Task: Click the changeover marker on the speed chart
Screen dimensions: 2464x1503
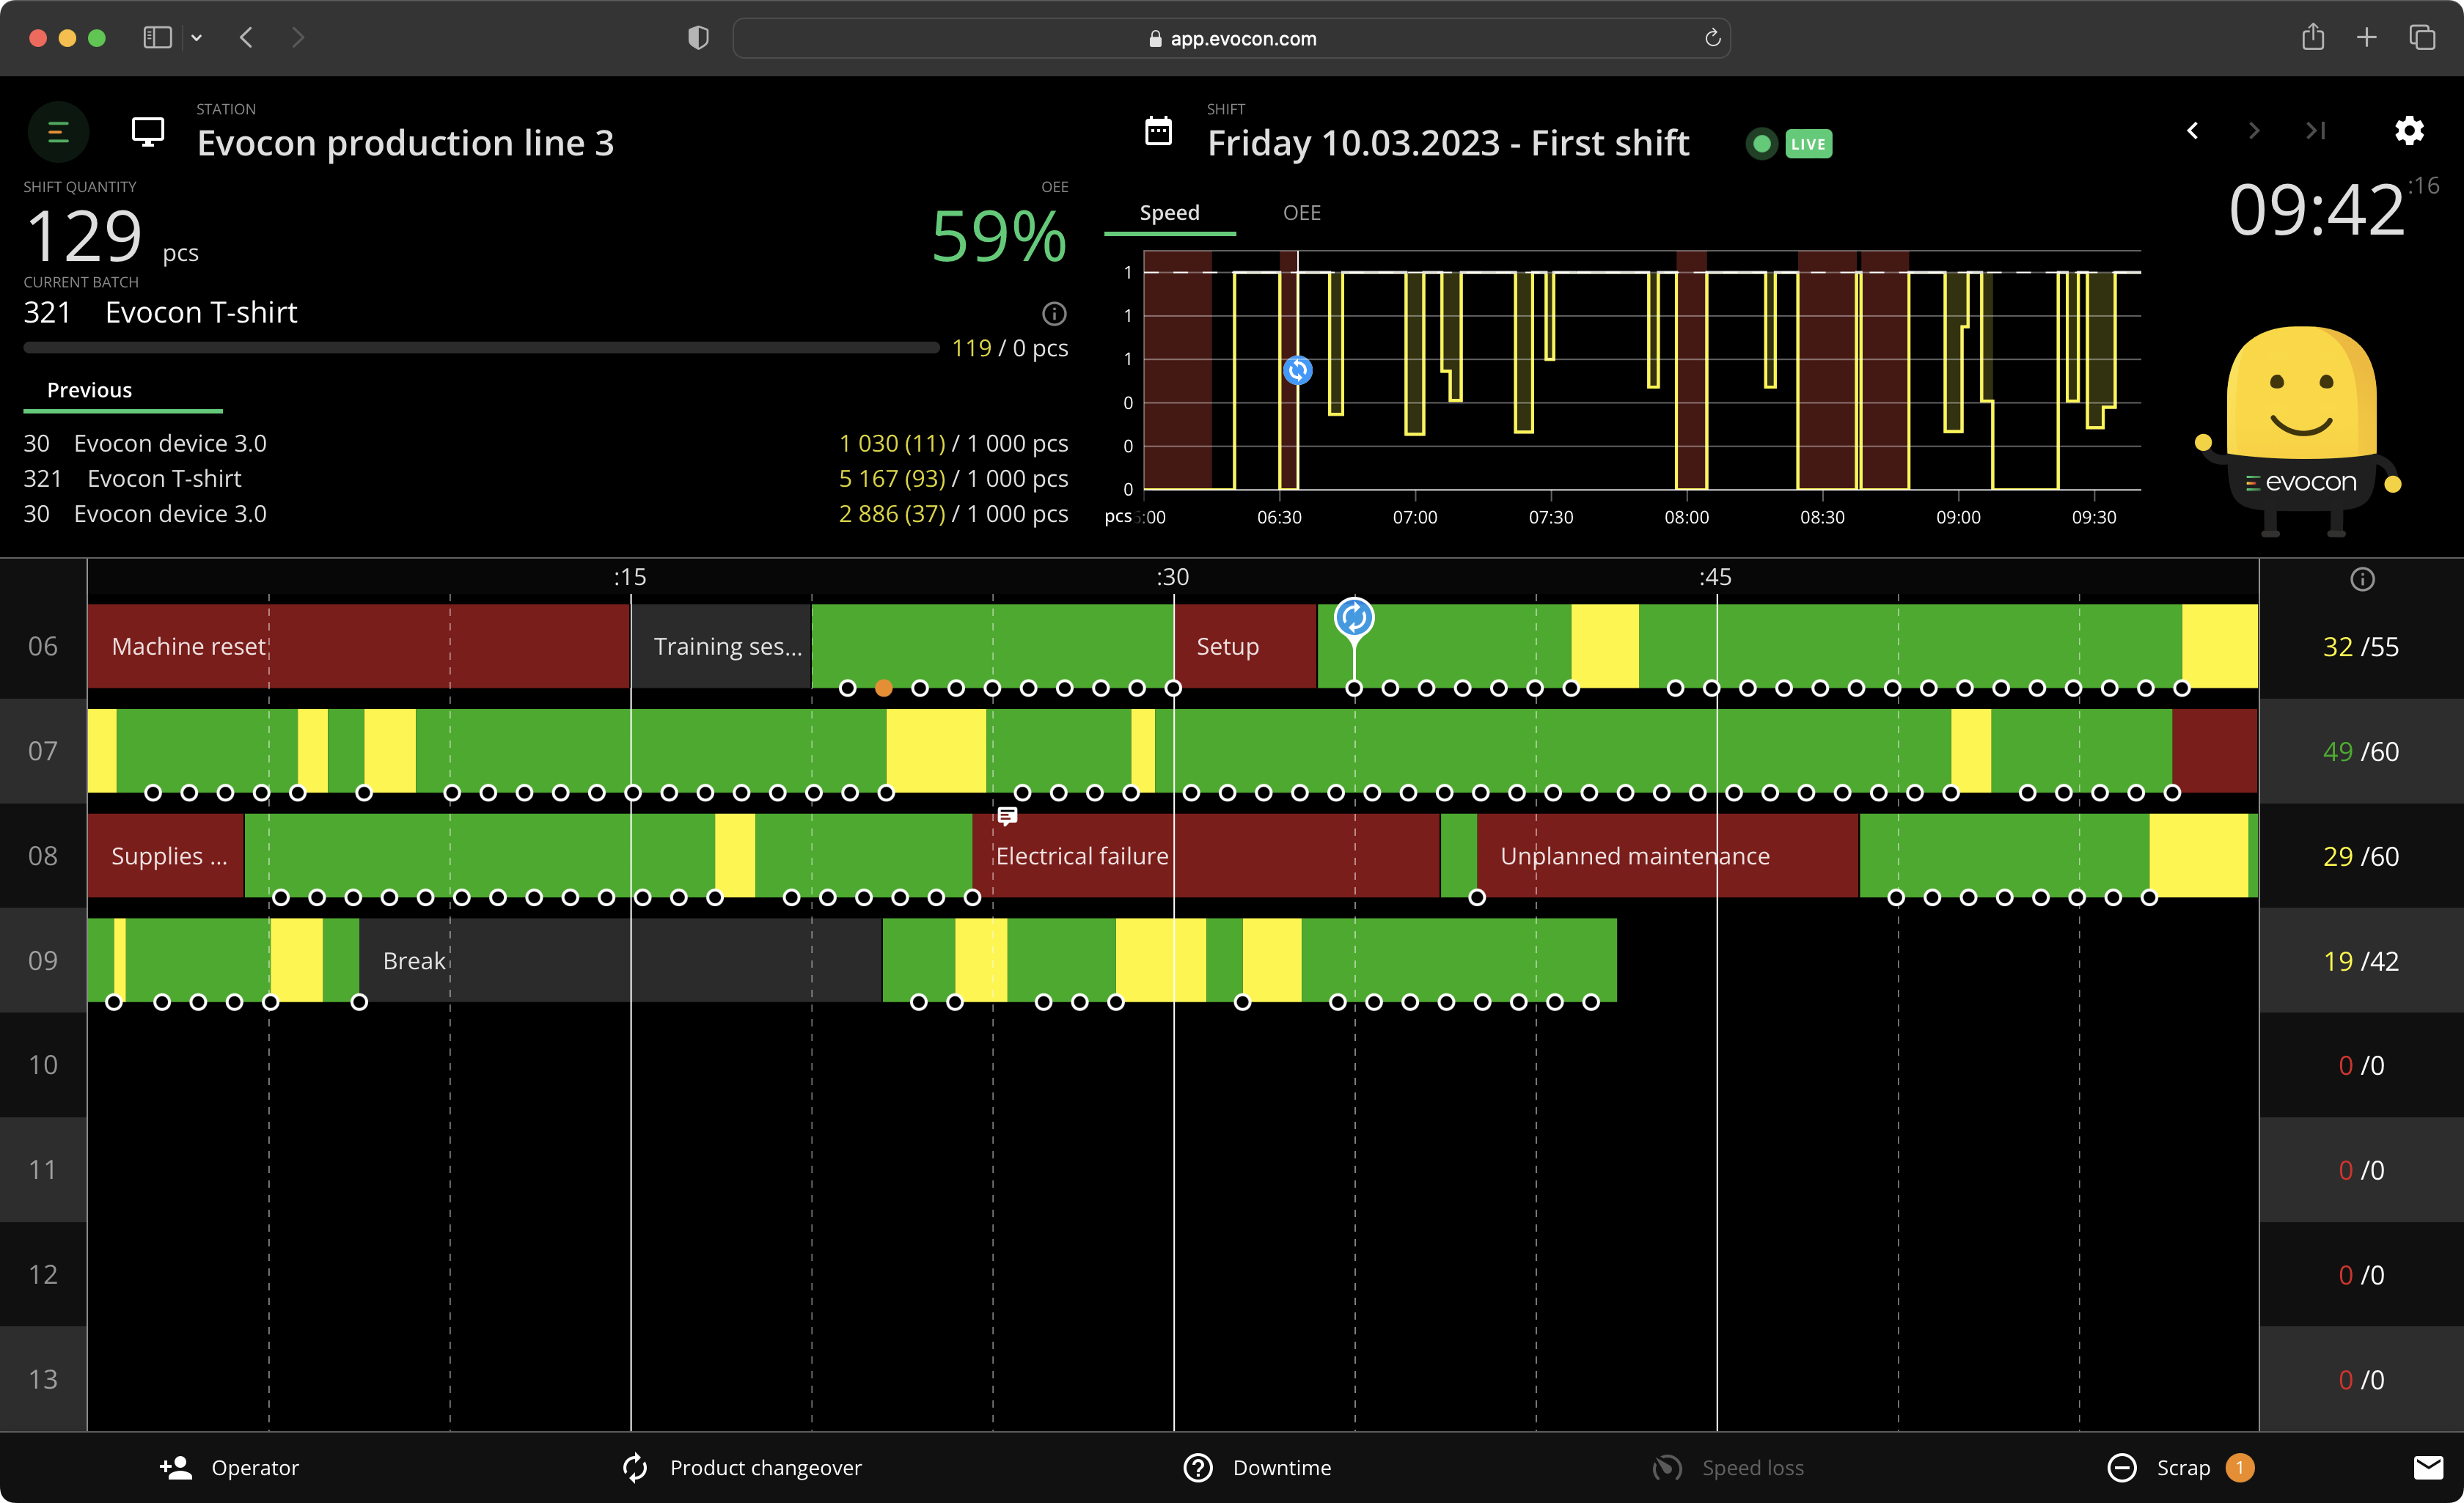Action: point(1297,370)
